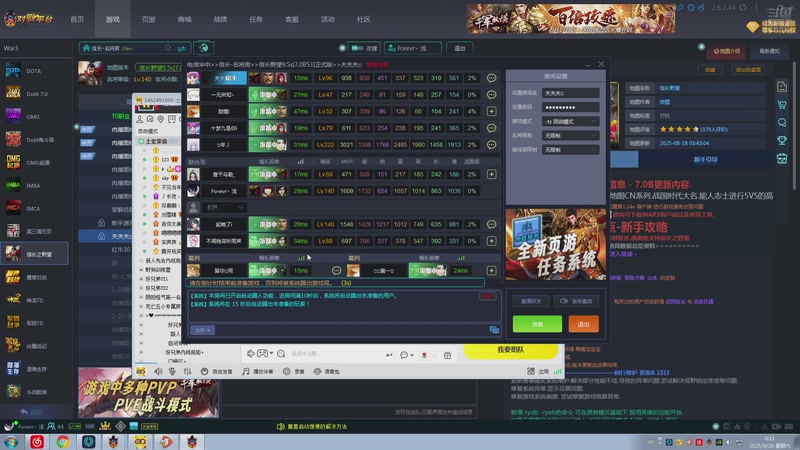The width and height of the screenshot is (800, 450).
Task: Click round globe button beside room selector
Action: 204,48
